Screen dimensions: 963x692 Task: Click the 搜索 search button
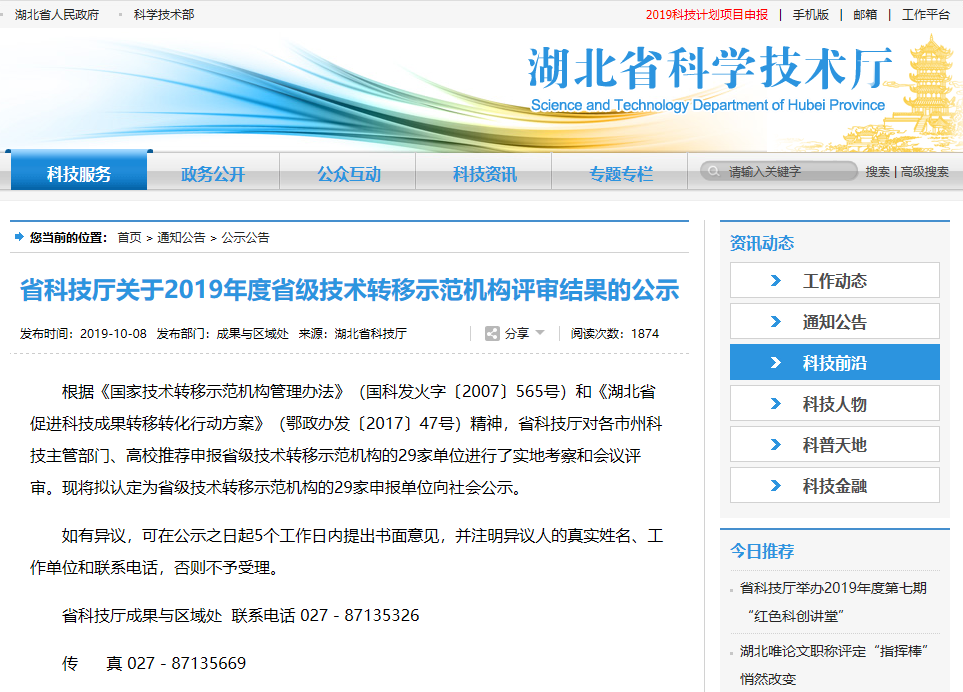(x=877, y=172)
